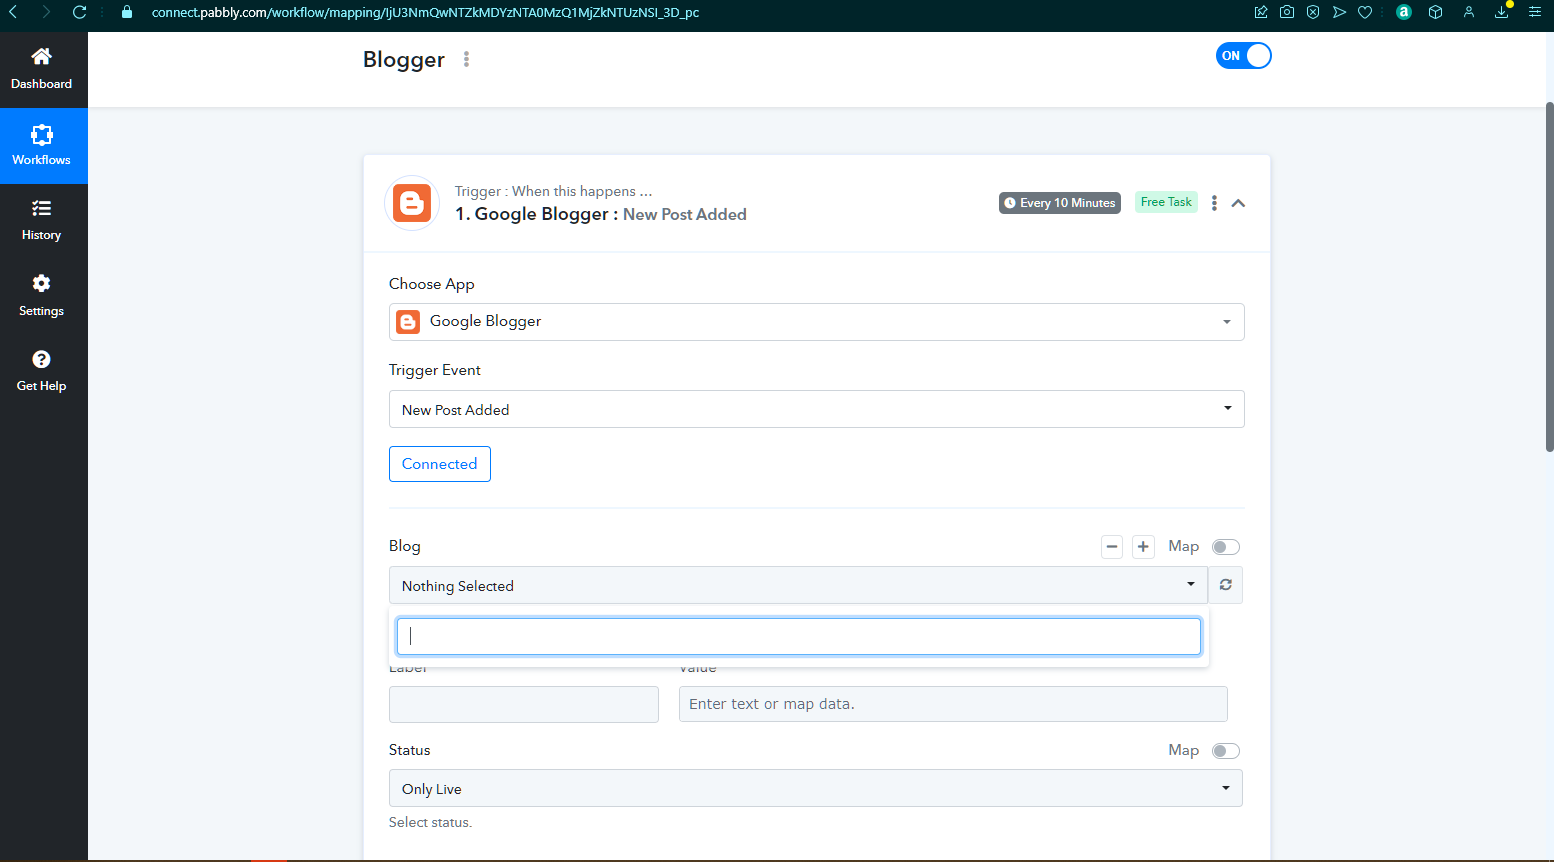
Task: Click the 'New Post Added' trigger heading text
Action: (x=685, y=214)
